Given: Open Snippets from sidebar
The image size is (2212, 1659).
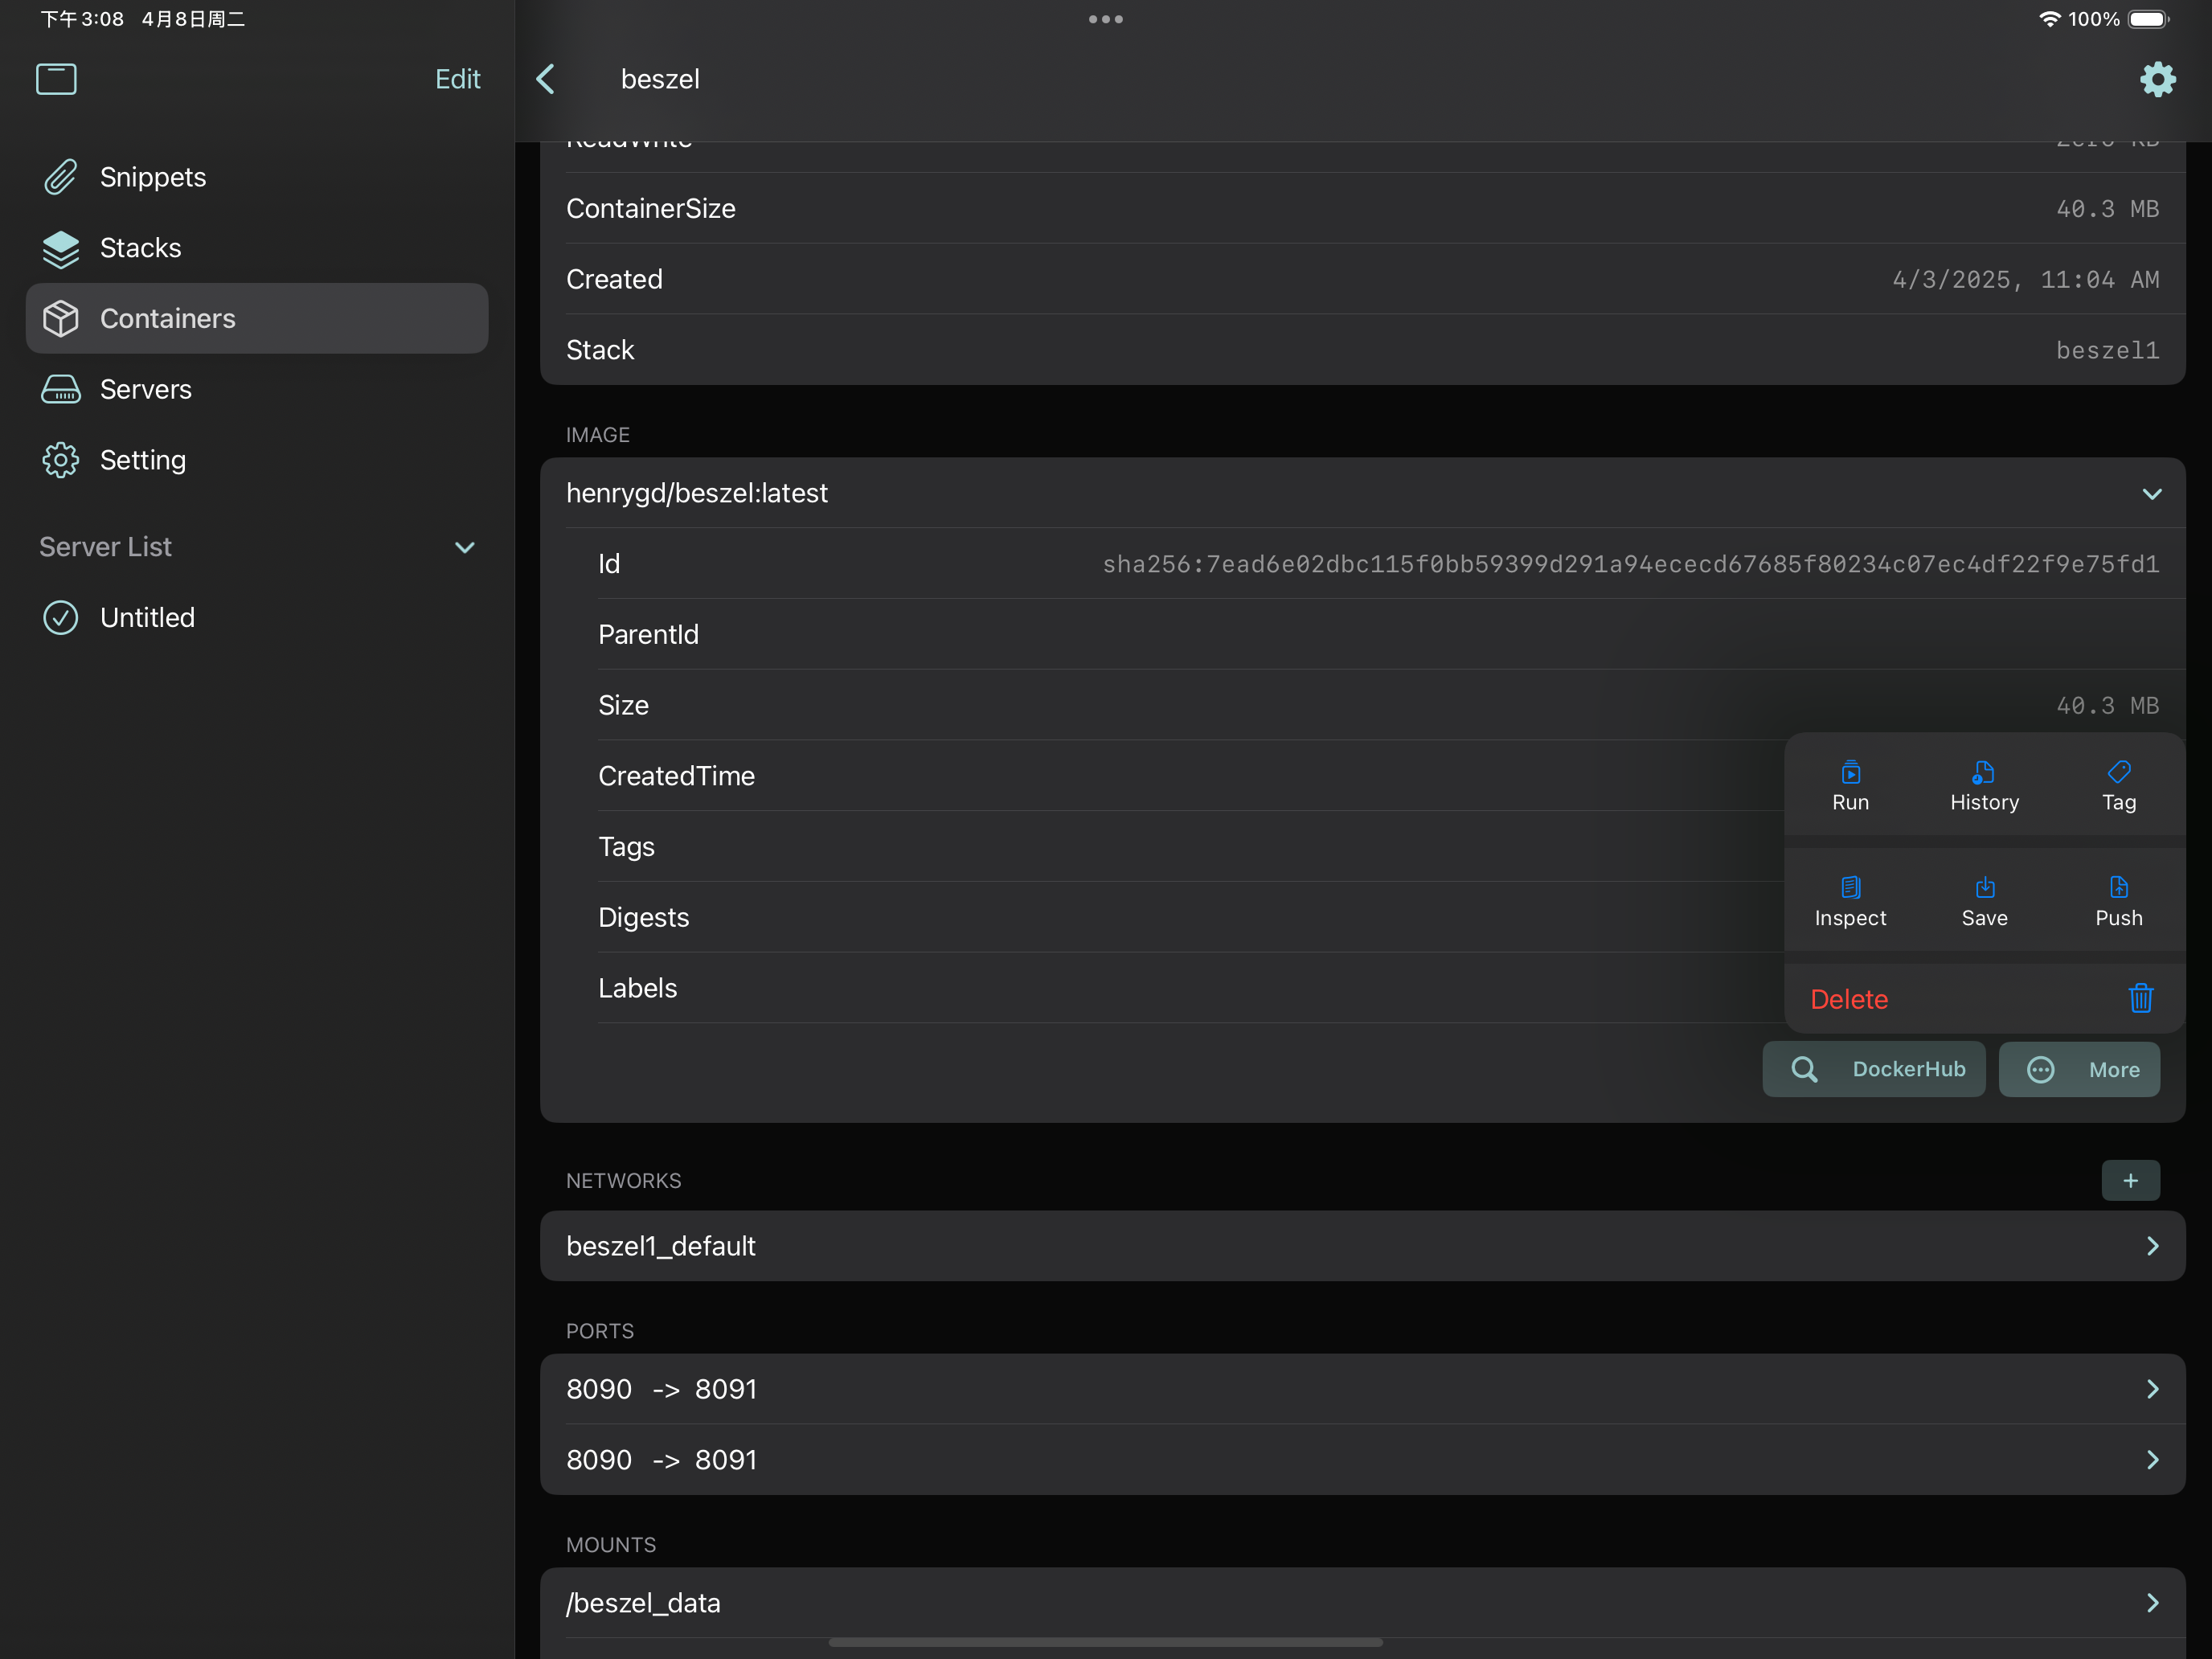Looking at the screenshot, I should 257,177.
